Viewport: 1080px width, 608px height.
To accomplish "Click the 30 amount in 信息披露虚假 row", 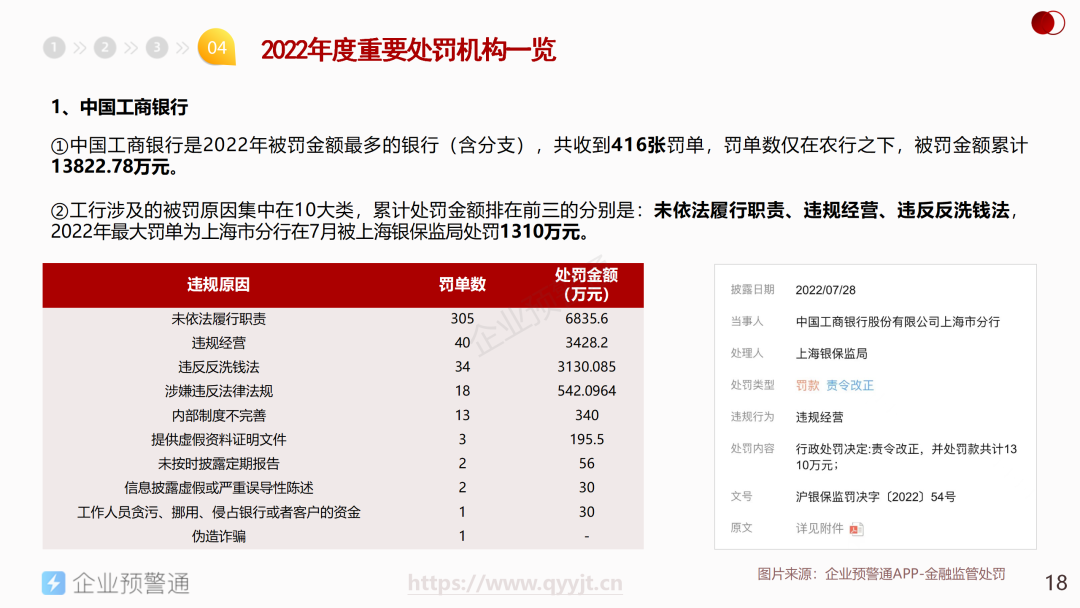I will (x=586, y=488).
